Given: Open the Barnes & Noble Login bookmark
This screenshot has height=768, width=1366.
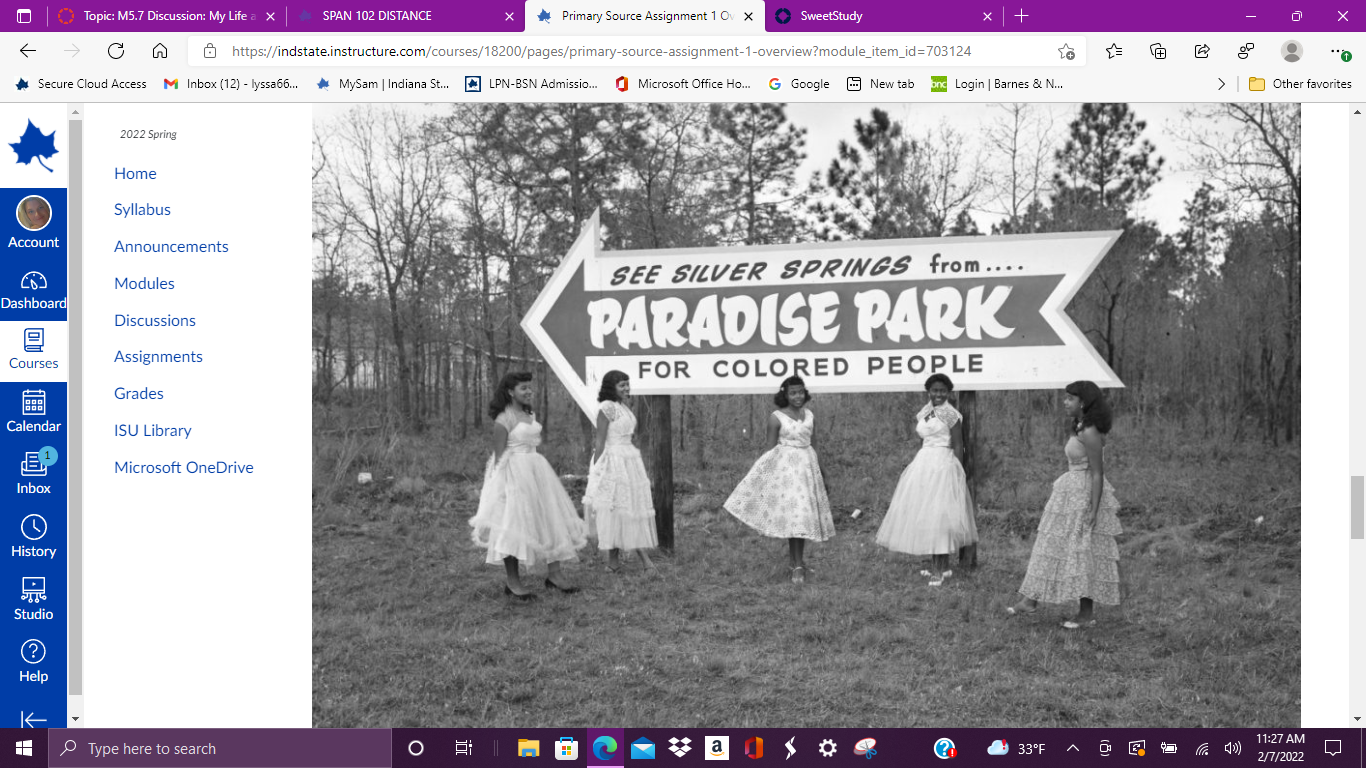Looking at the screenshot, I should click(x=996, y=84).
